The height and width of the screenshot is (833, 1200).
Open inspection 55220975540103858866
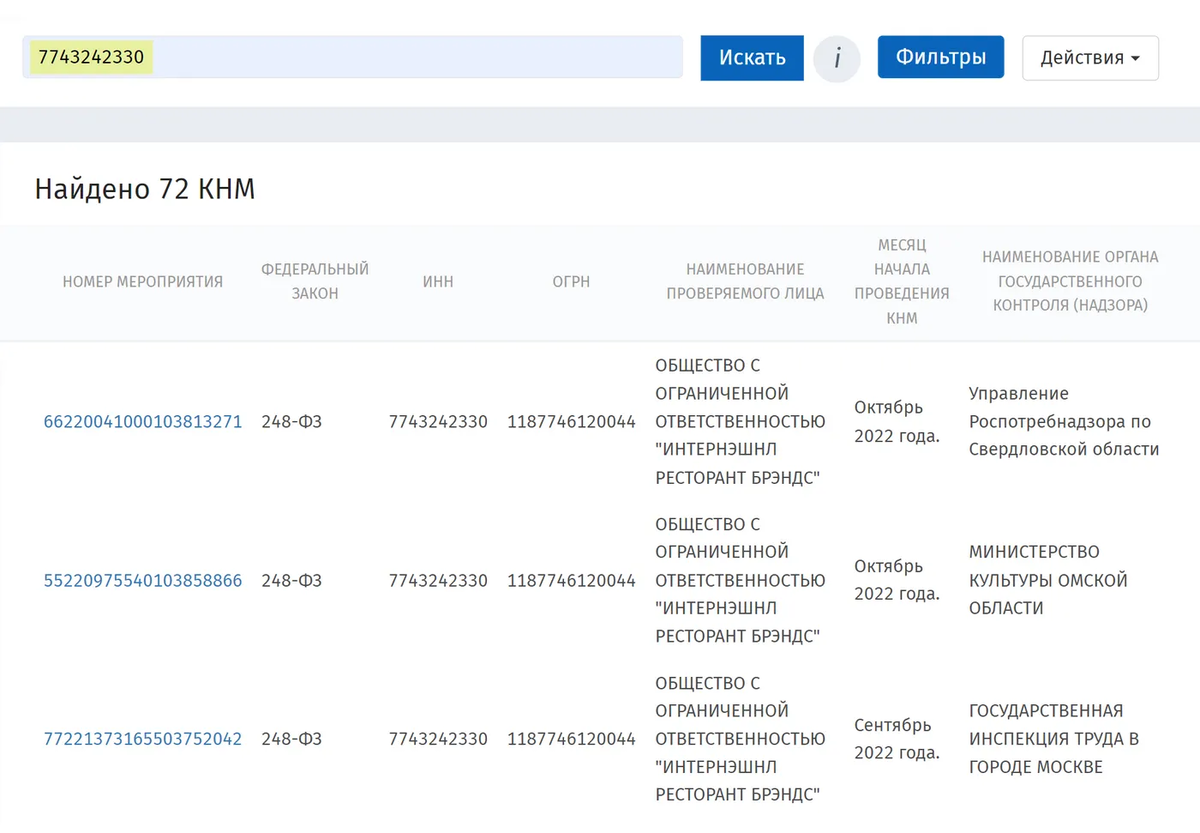pos(142,580)
